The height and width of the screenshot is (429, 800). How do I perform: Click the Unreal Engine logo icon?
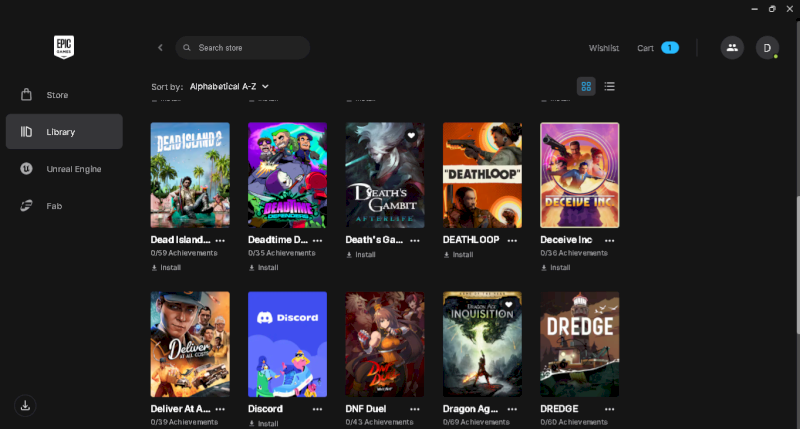point(26,168)
